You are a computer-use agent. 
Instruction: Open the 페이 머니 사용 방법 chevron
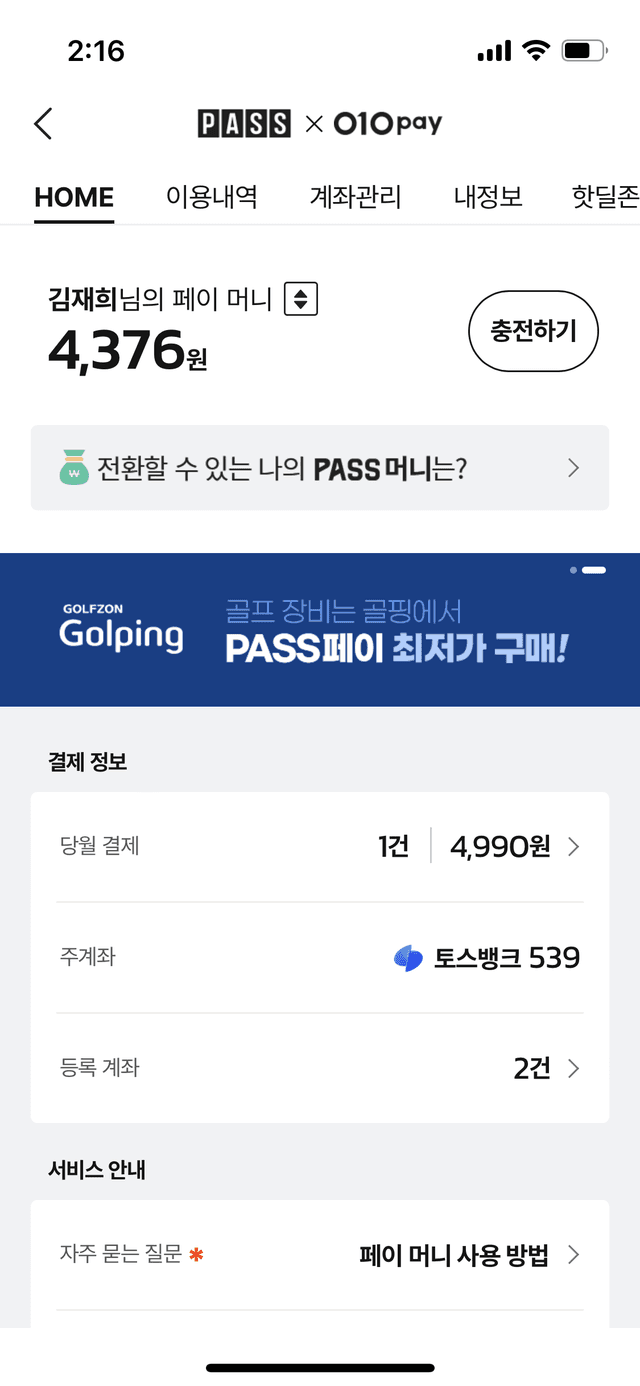tap(573, 1255)
